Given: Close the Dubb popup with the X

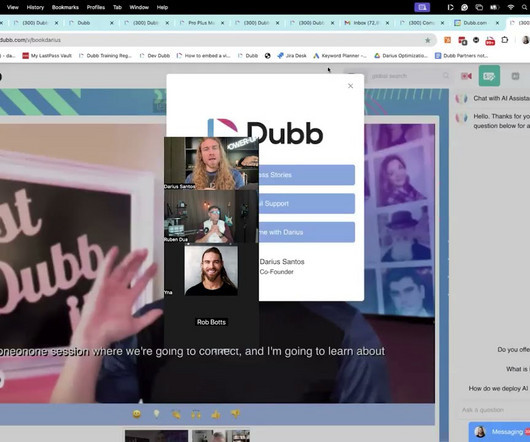Looking at the screenshot, I should [x=351, y=86].
